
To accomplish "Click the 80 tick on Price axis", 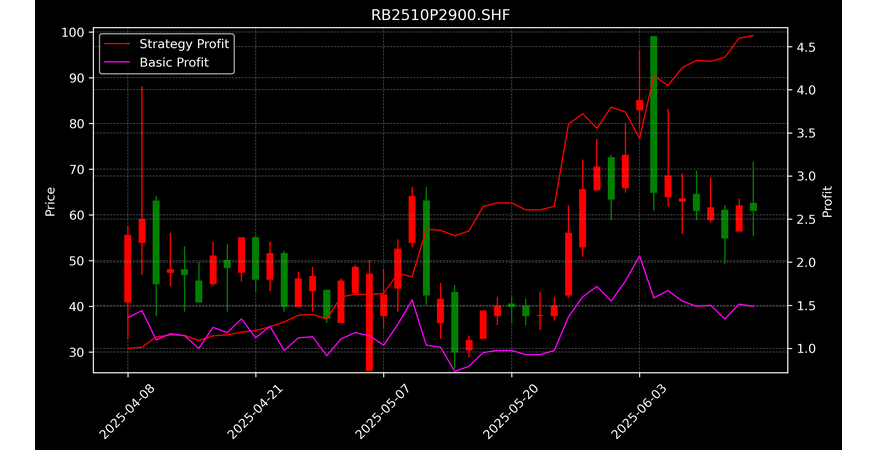I will 77,124.
